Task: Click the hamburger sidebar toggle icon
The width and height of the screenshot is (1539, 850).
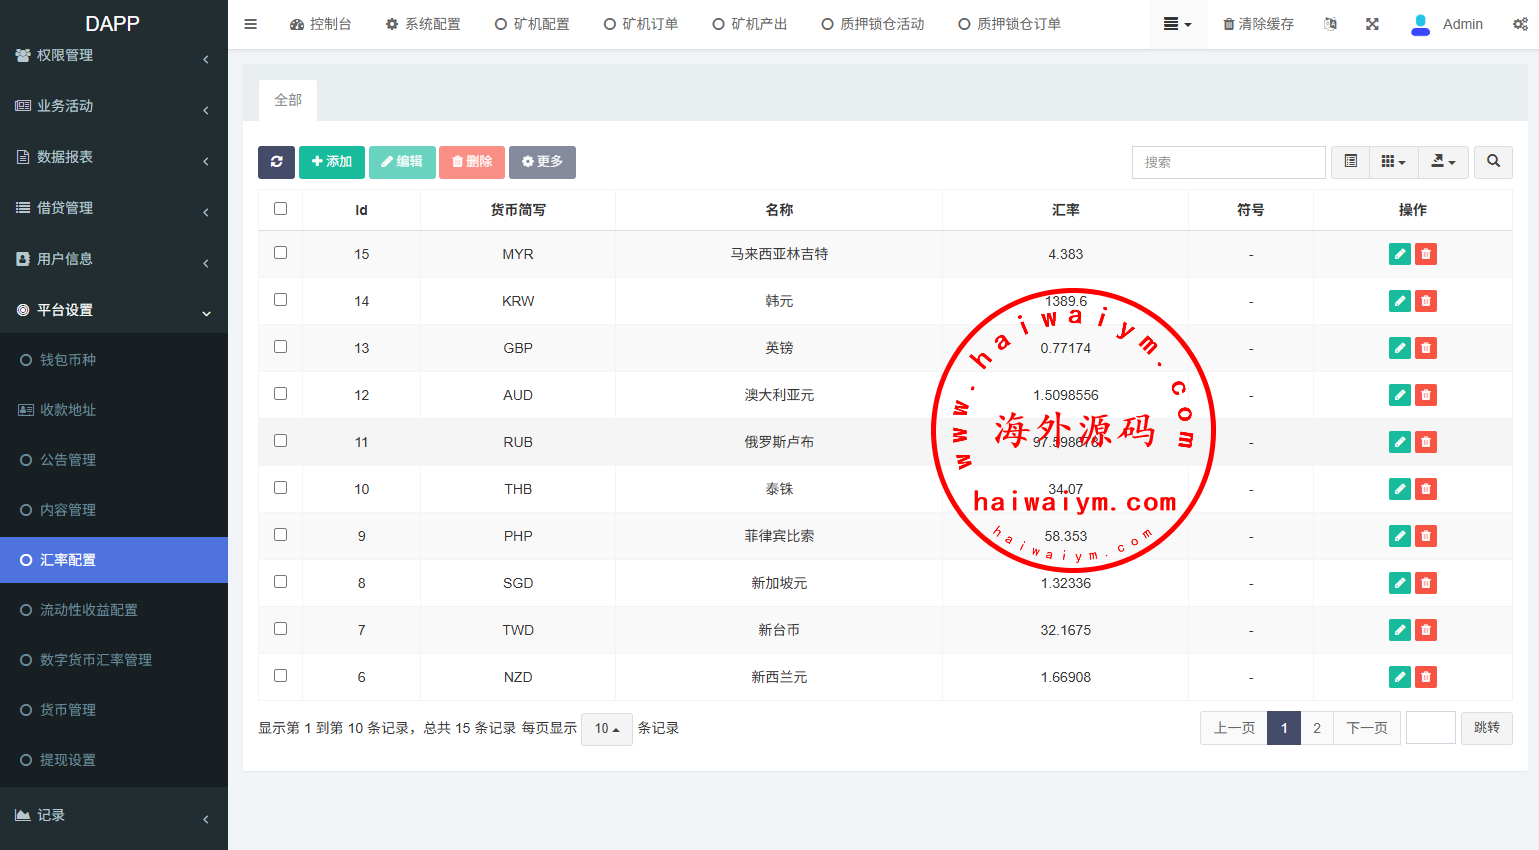Action: (251, 24)
